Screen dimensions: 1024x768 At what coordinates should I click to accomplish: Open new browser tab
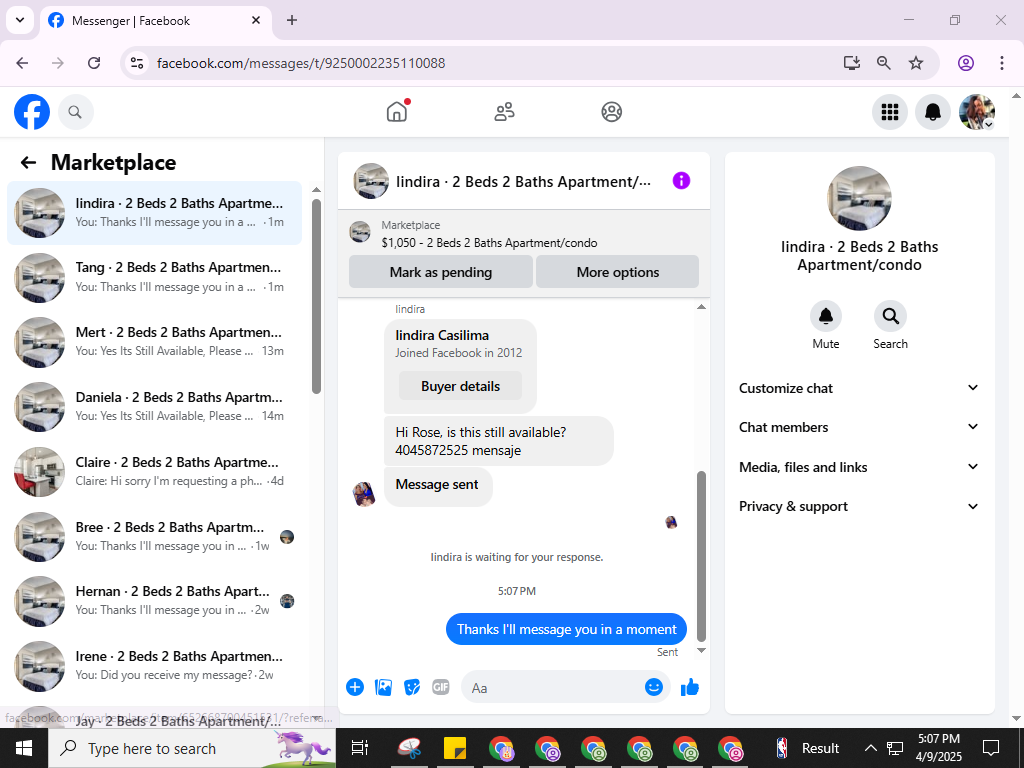pos(292,20)
